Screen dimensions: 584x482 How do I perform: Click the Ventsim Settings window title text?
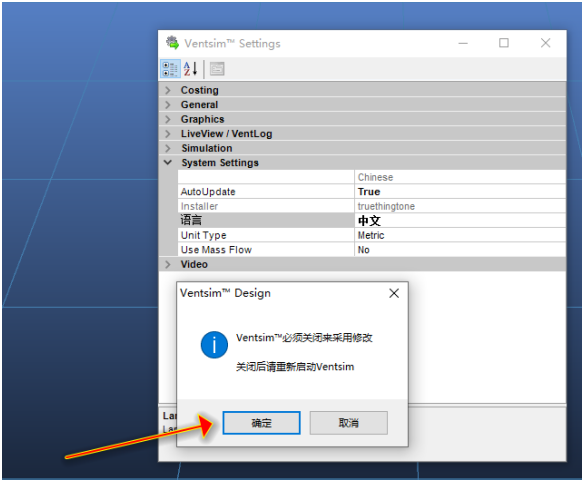[x=232, y=44]
